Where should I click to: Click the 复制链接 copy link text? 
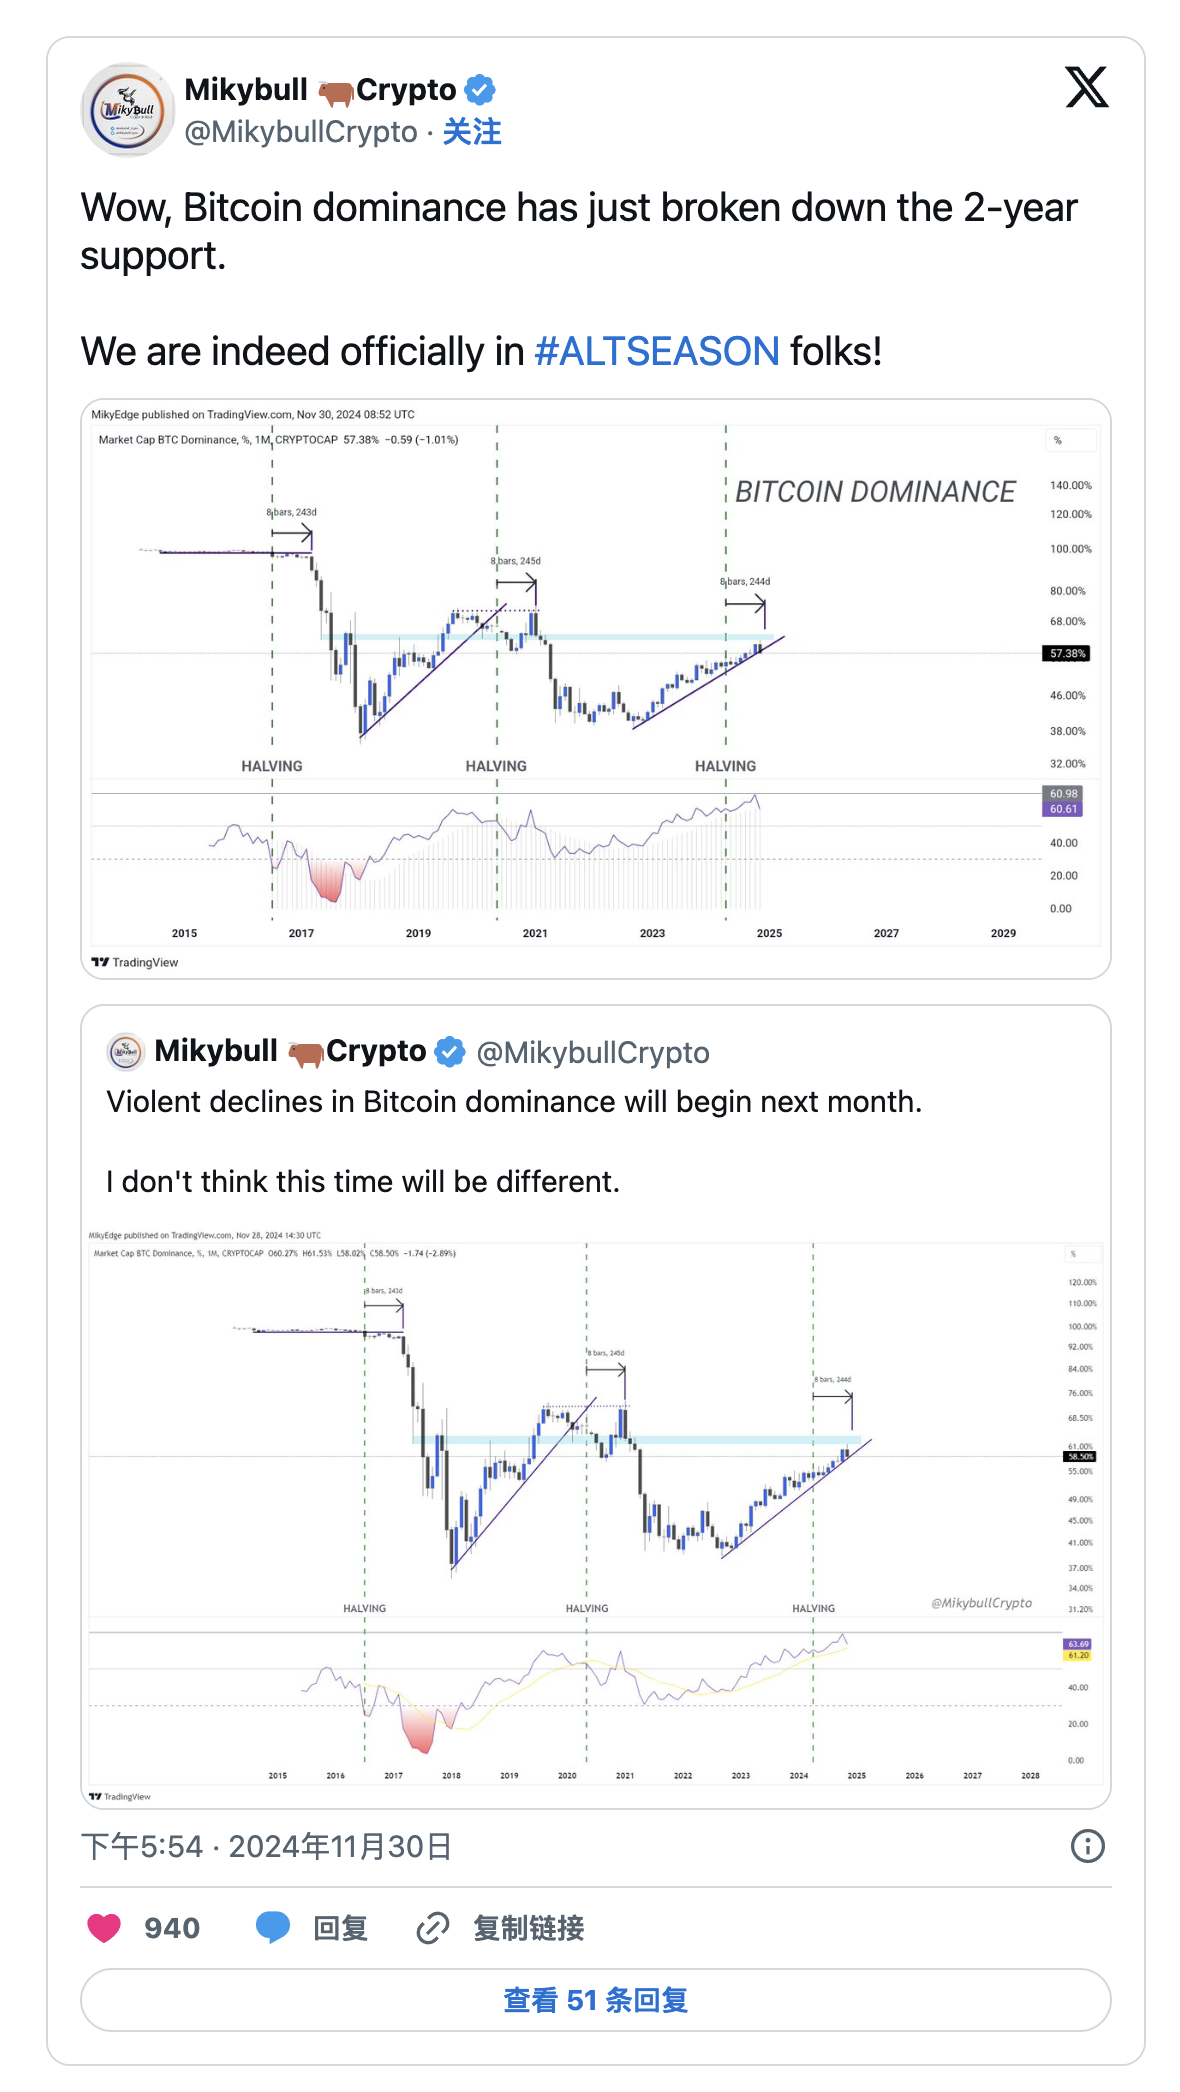[x=528, y=1928]
